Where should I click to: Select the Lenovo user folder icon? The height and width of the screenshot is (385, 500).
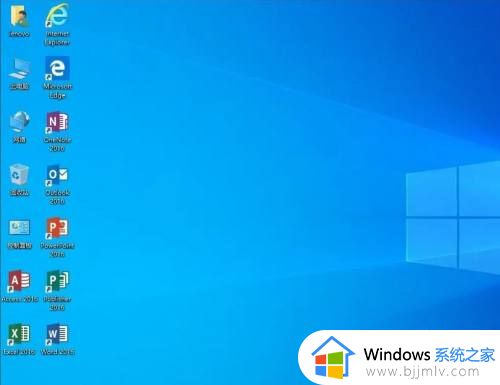coord(19,16)
